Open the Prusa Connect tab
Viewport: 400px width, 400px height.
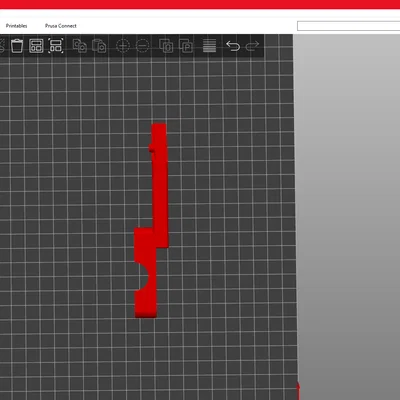click(x=61, y=26)
